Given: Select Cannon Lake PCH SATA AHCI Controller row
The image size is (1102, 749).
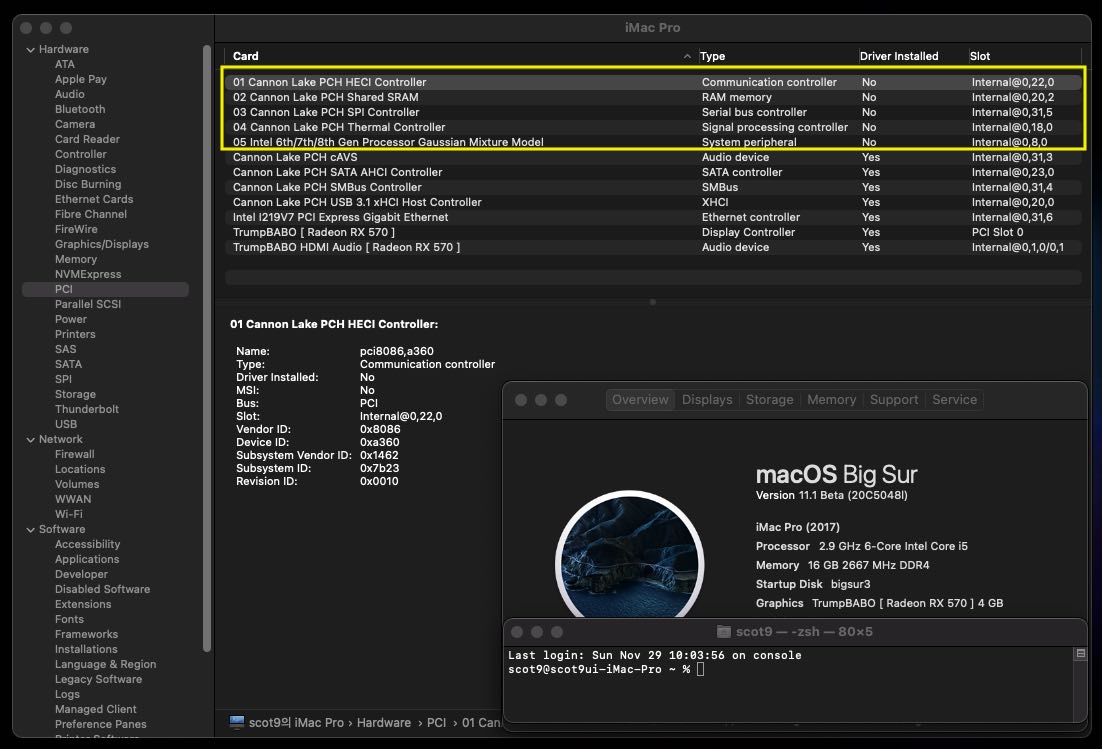Looking at the screenshot, I should pos(653,172).
